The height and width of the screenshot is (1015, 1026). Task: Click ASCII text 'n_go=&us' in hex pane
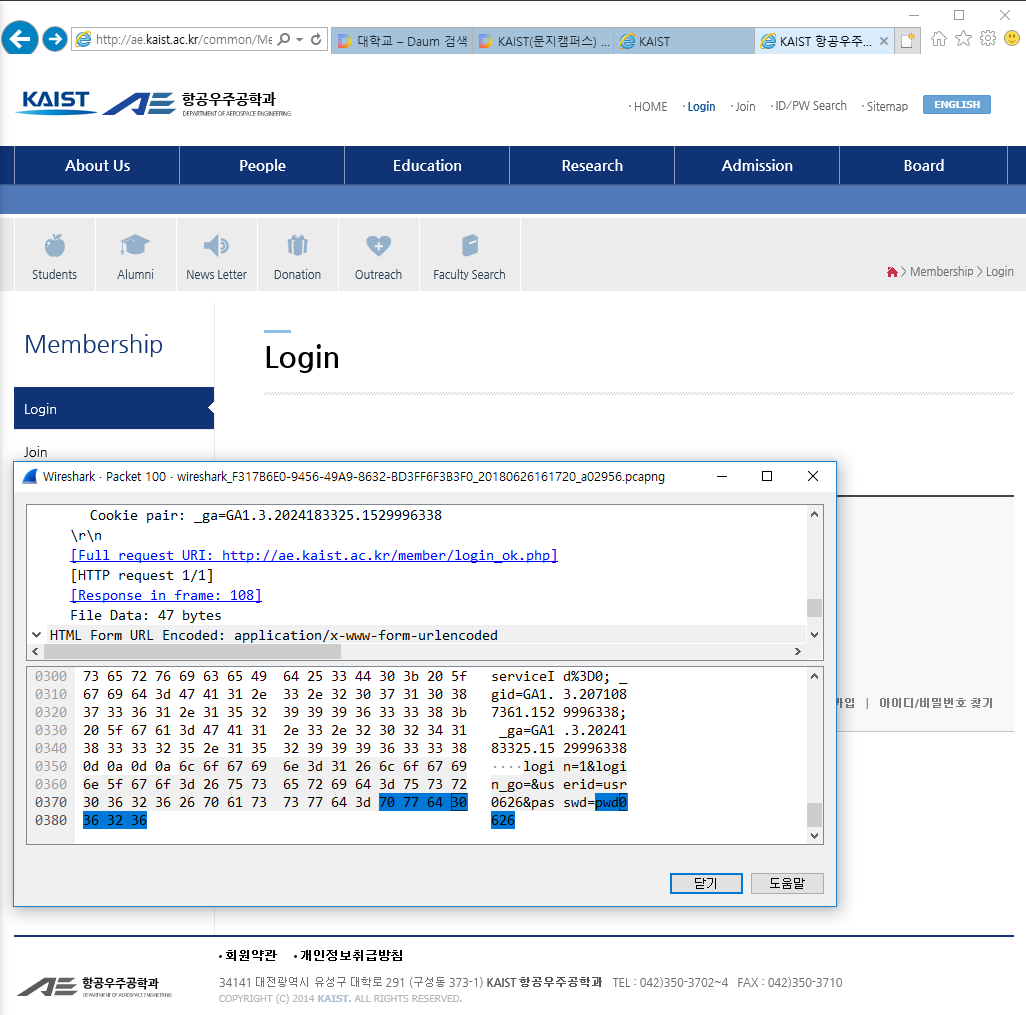click(523, 784)
